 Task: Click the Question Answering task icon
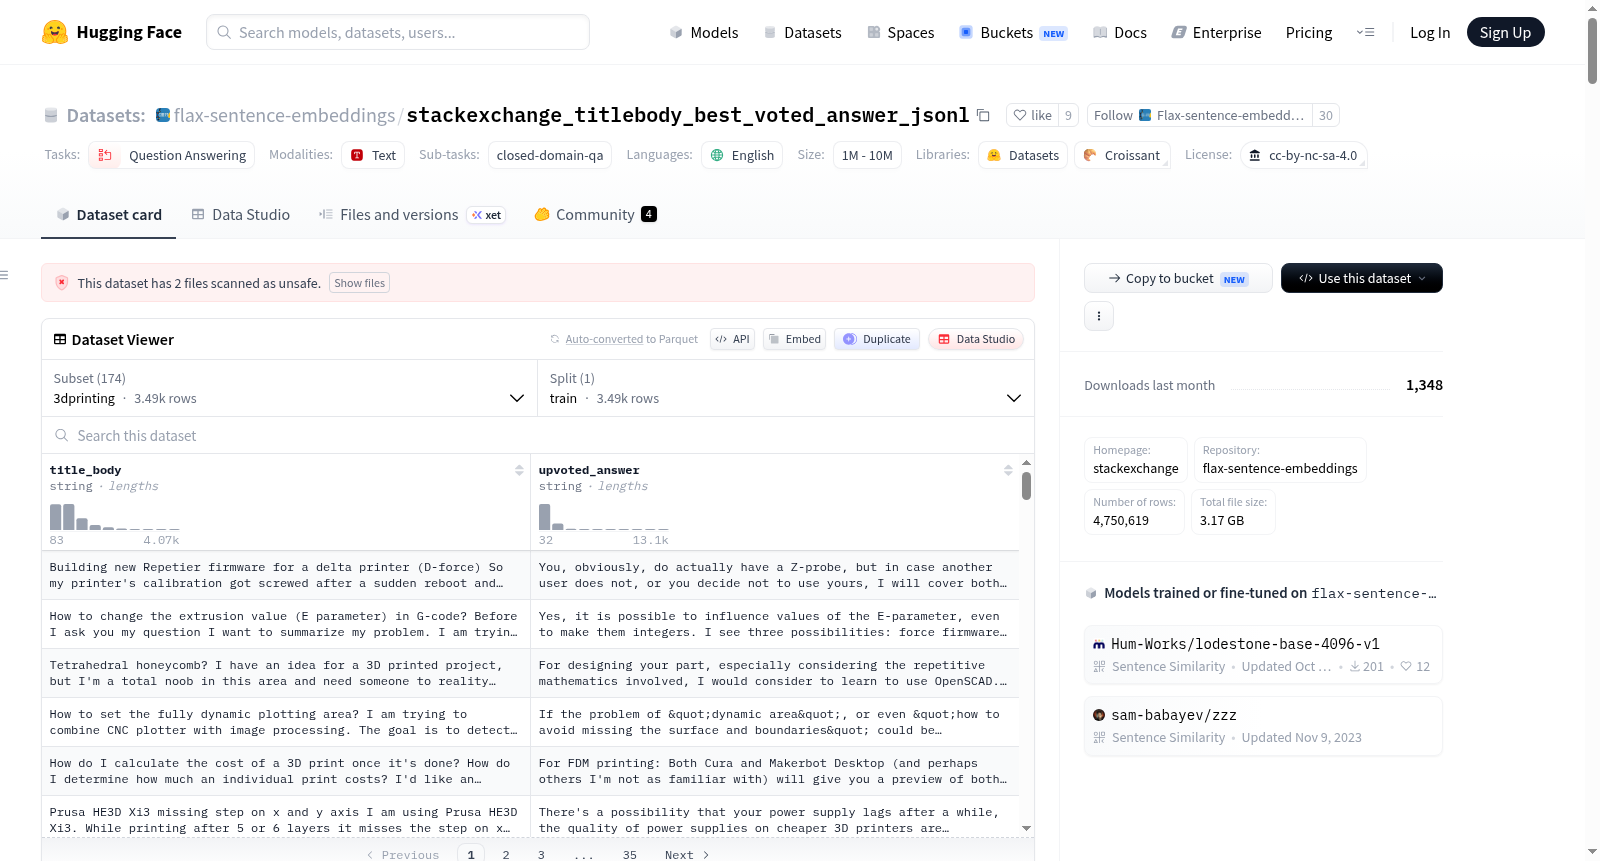coord(105,156)
